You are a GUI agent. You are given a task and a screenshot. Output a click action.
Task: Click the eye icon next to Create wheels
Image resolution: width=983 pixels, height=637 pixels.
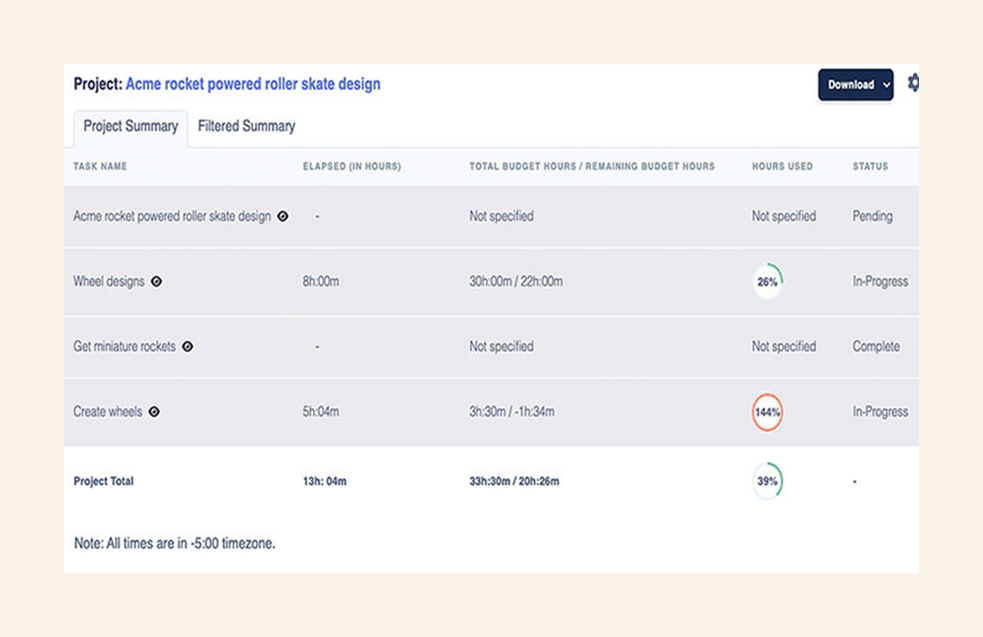tap(154, 412)
